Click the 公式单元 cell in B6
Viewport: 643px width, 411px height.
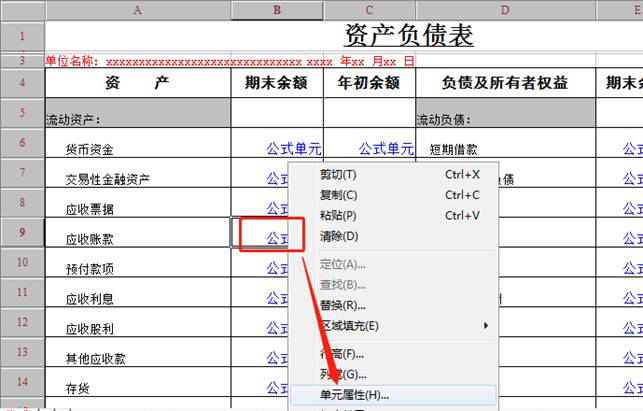click(293, 149)
